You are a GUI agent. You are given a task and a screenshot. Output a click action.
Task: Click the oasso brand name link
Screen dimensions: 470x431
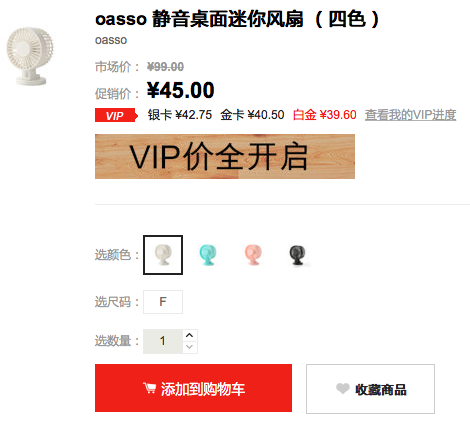[x=111, y=40]
